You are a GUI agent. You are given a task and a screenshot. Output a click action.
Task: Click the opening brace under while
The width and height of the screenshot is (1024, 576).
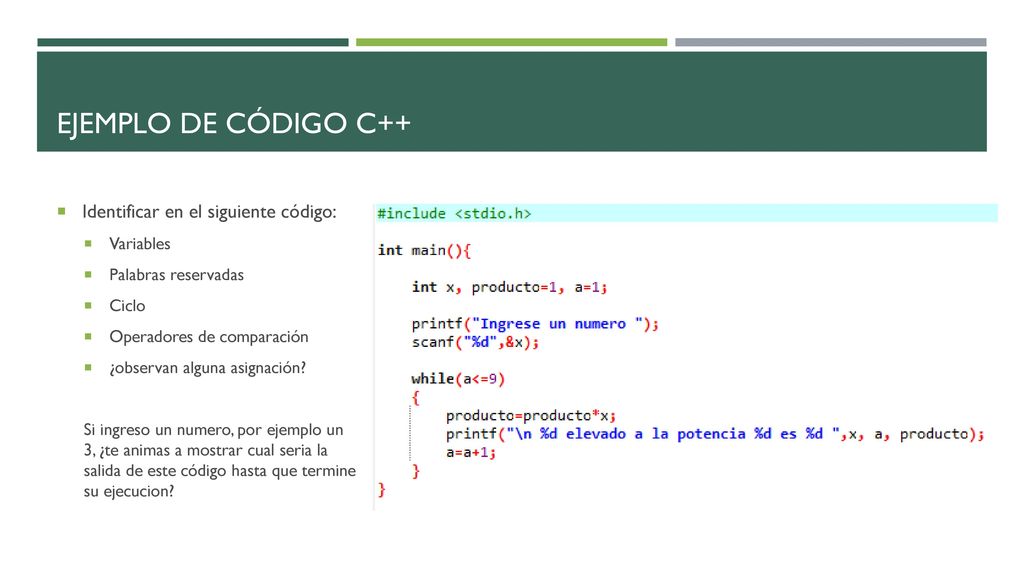pyautogui.click(x=415, y=398)
